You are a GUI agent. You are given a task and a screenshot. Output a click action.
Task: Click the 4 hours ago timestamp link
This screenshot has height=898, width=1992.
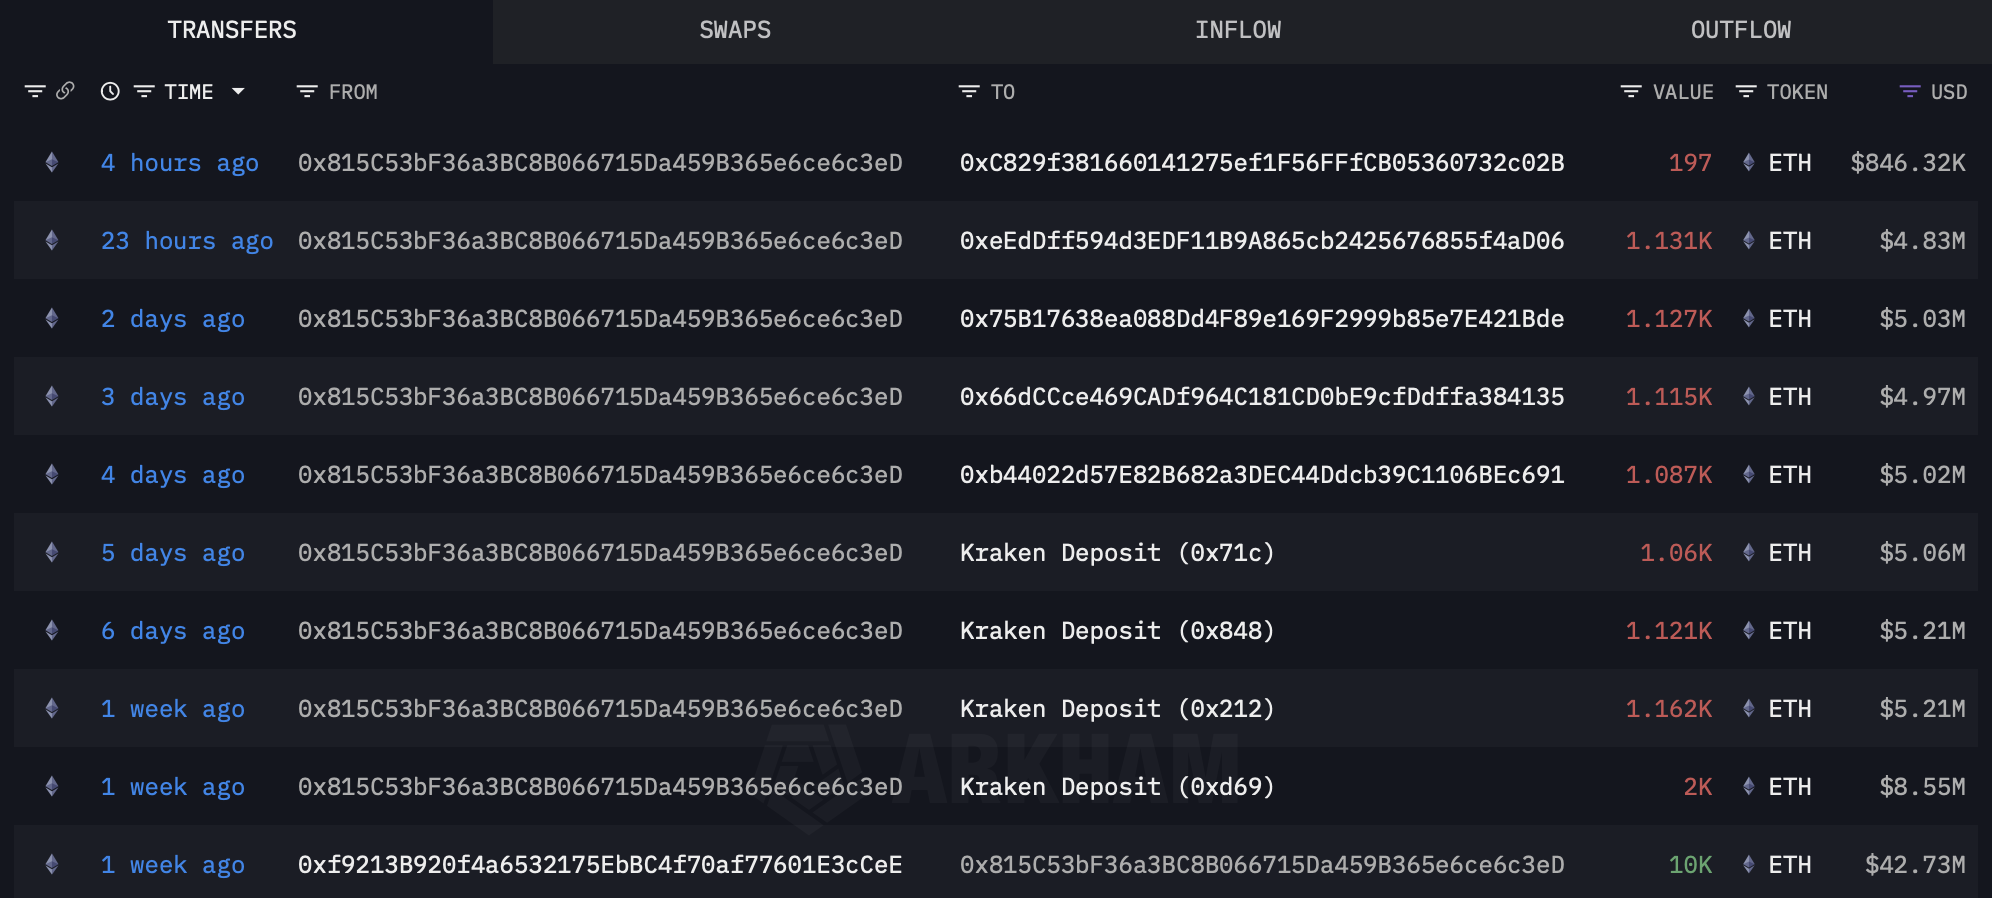(178, 162)
